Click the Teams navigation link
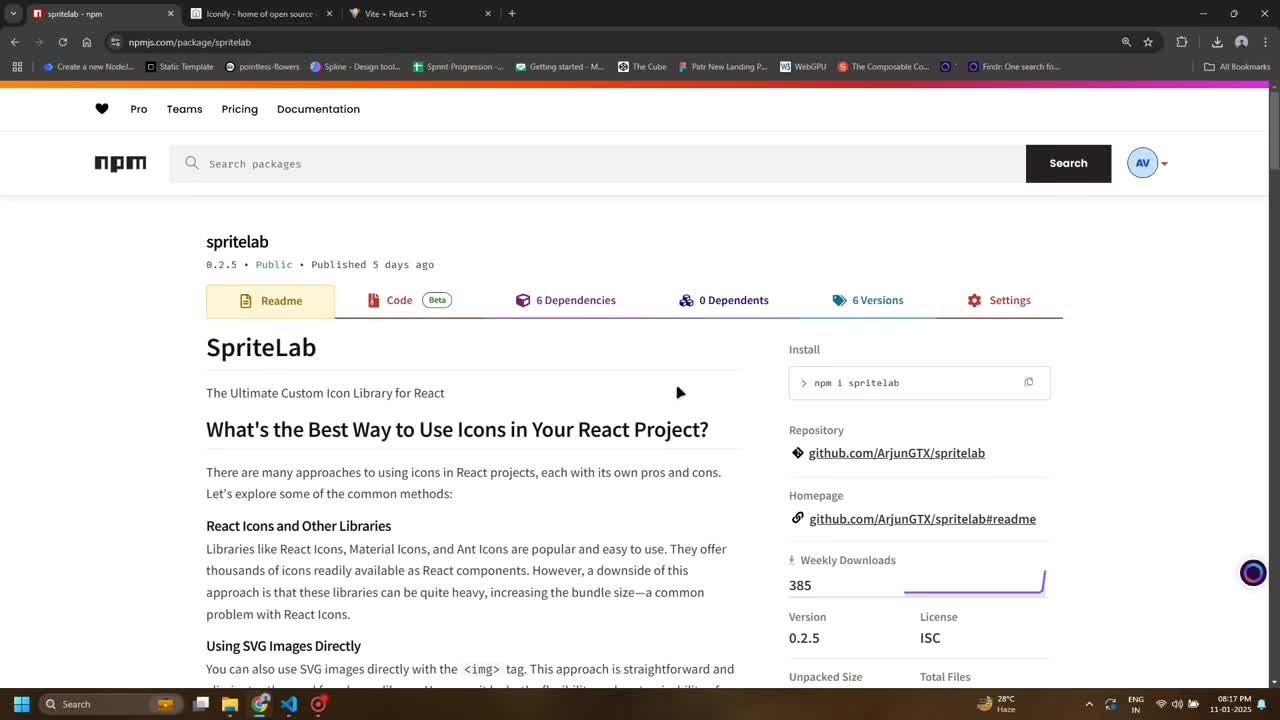Image resolution: width=1280 pixels, height=720 pixels. [x=184, y=109]
